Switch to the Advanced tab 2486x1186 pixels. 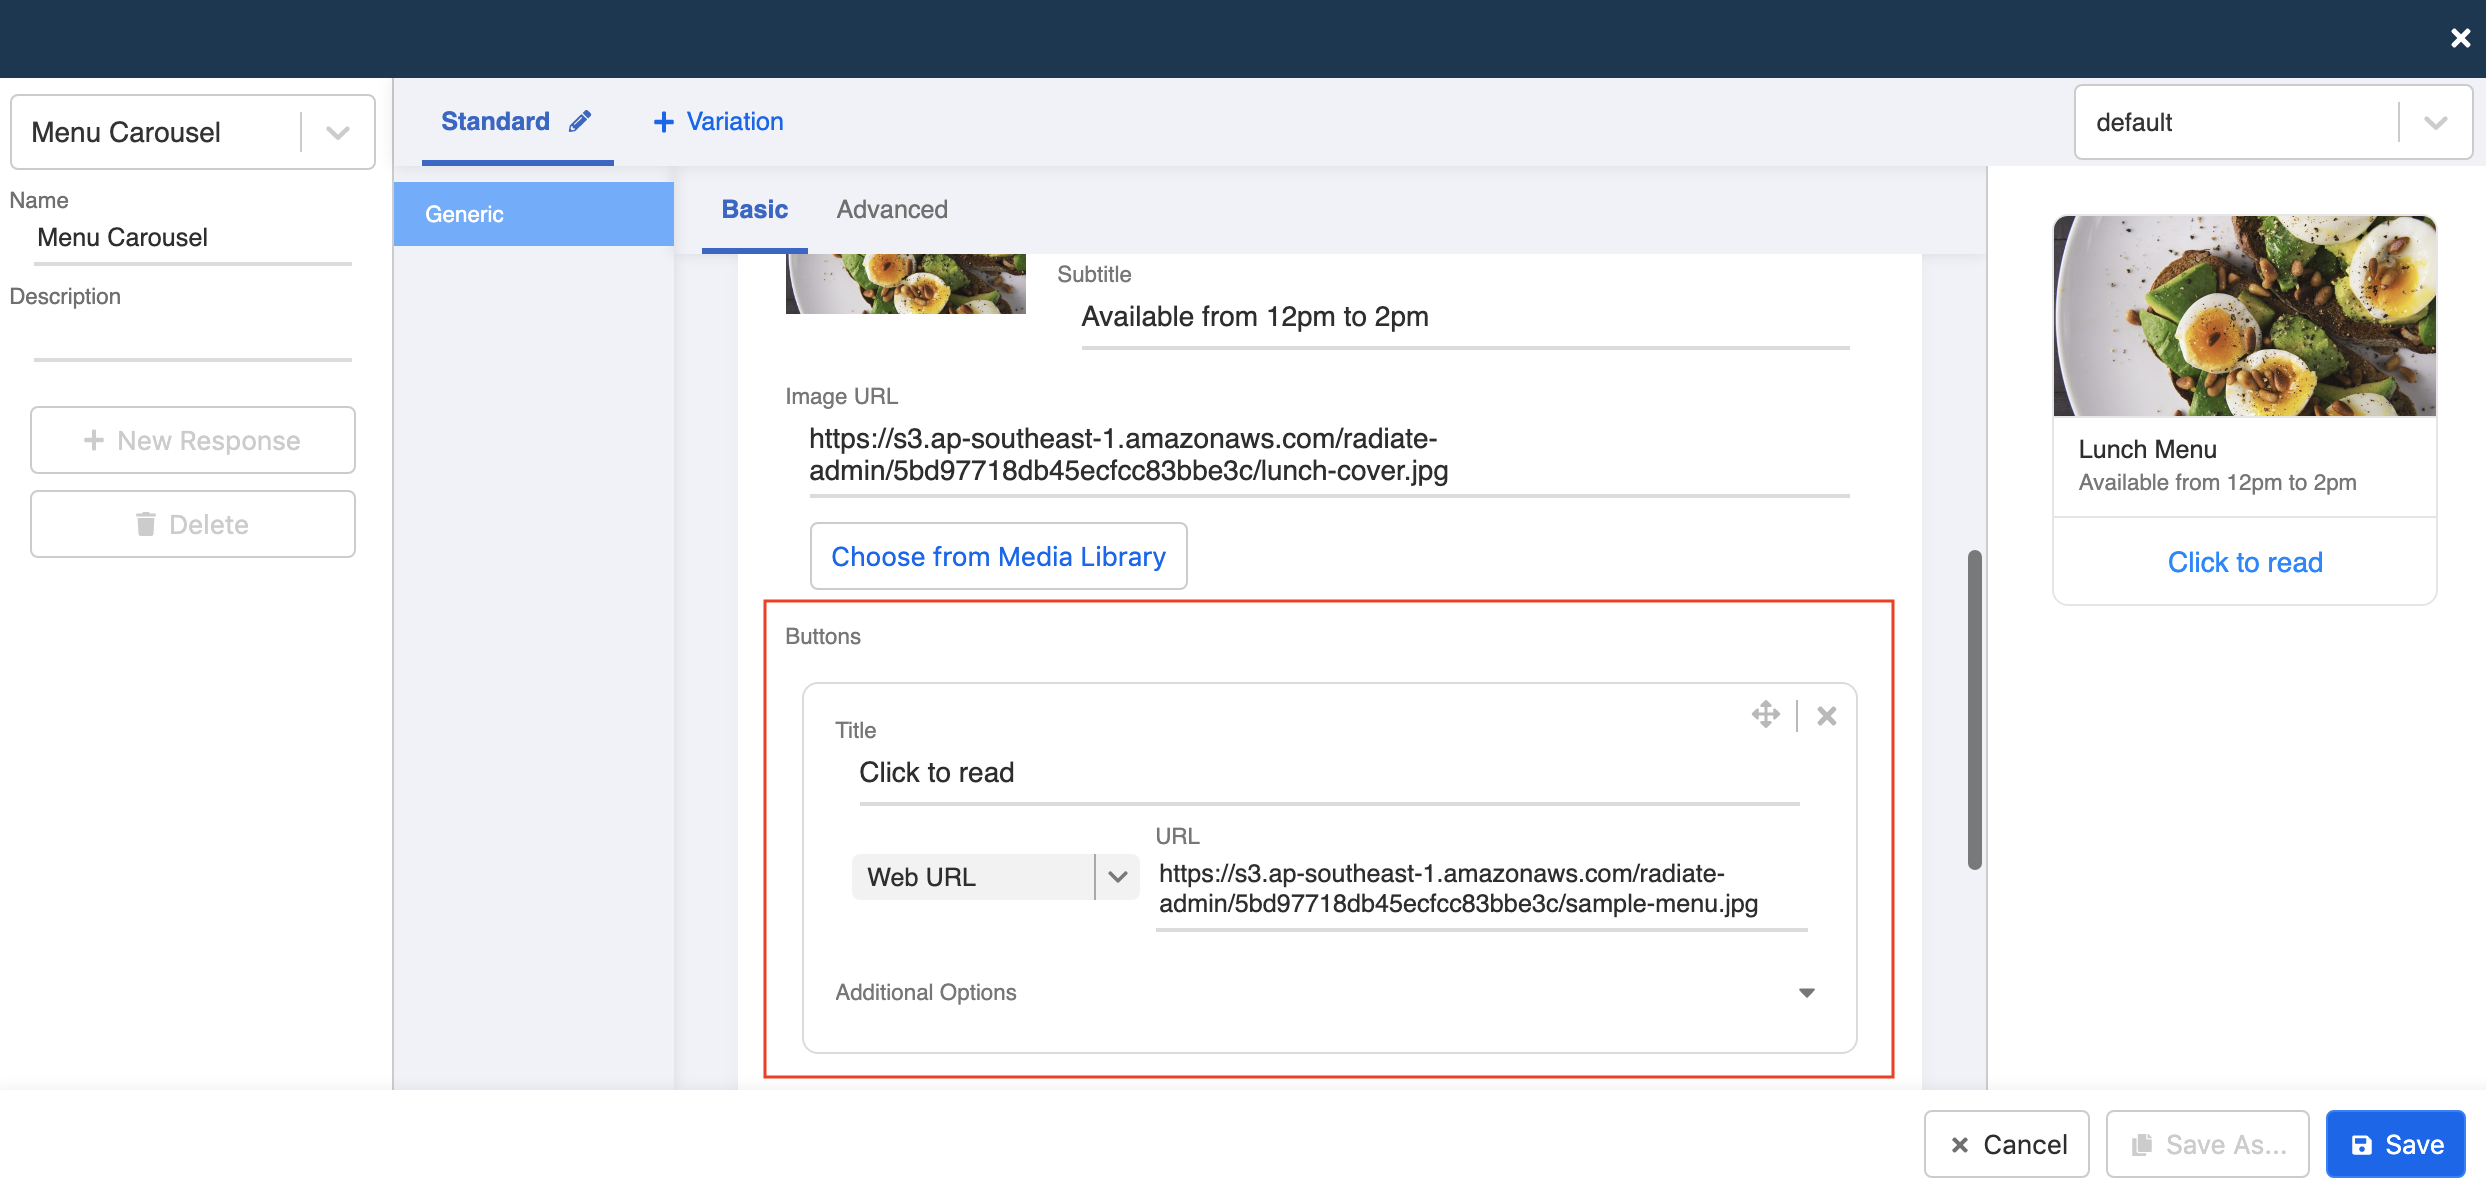pos(892,209)
